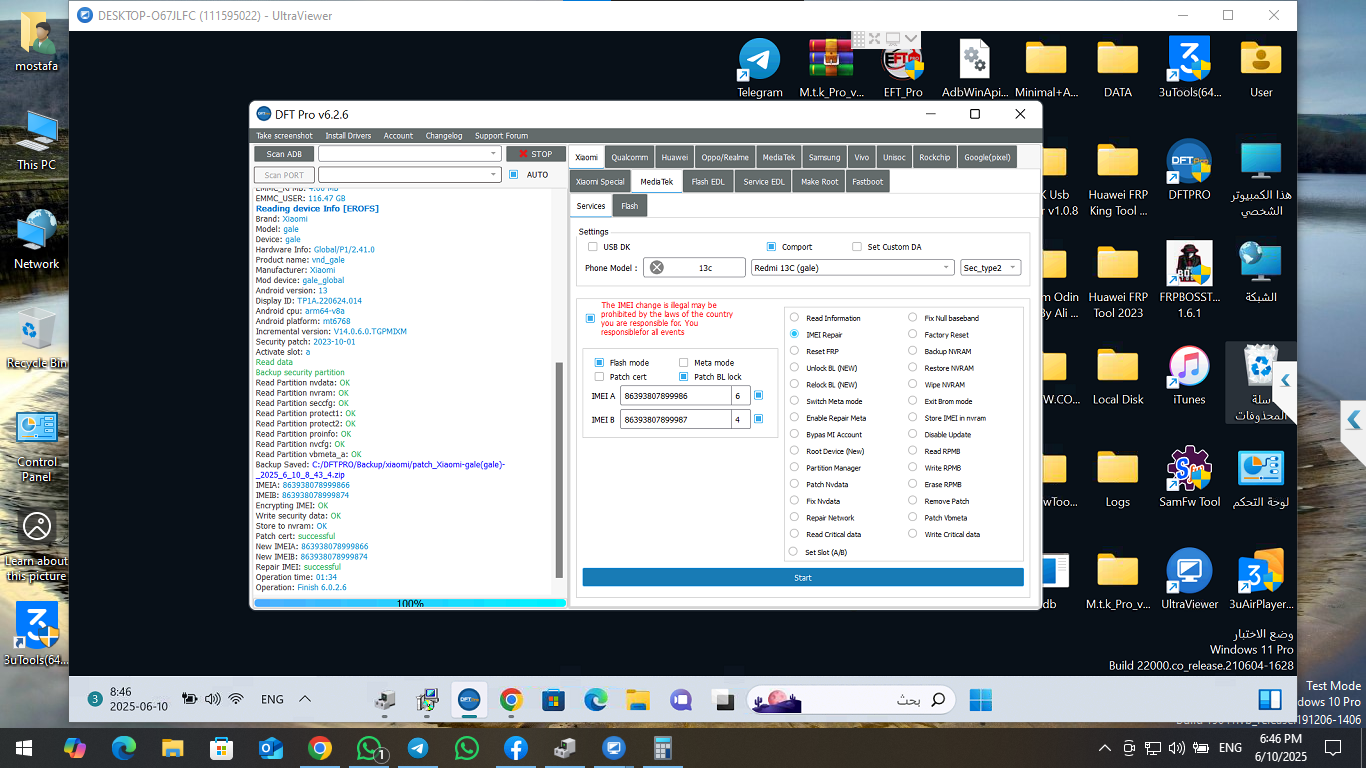This screenshot has width=1366, height=768.
Task: Enable the USB DK checkbox
Action: pos(593,247)
